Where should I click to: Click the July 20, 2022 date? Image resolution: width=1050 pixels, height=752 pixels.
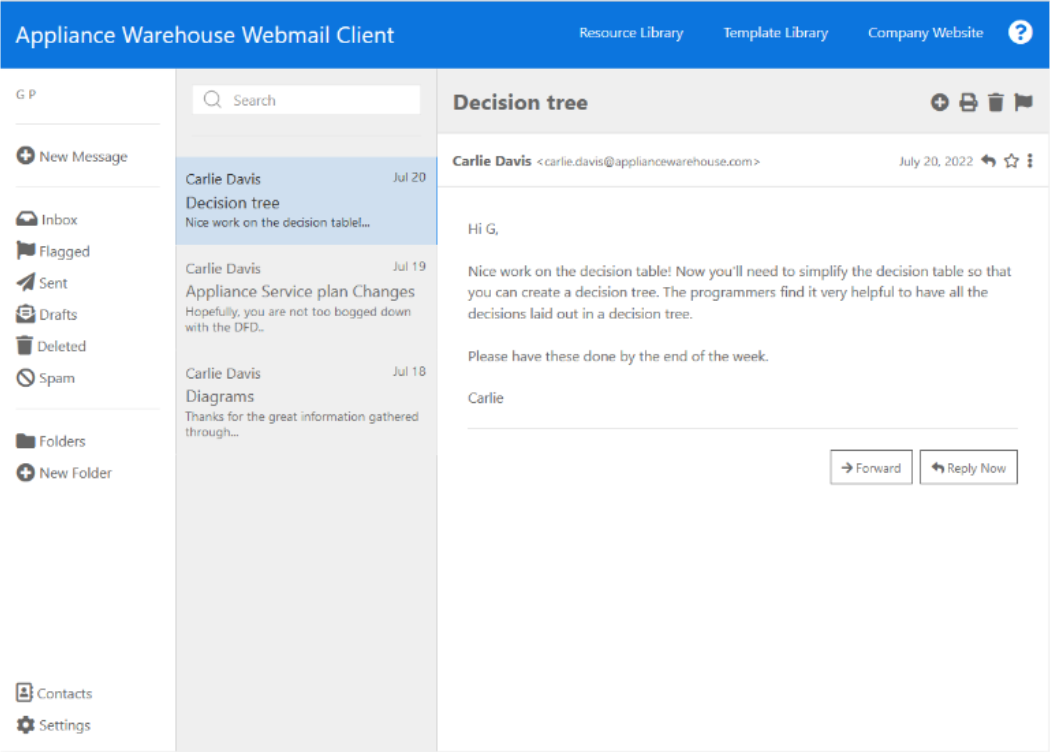click(935, 161)
